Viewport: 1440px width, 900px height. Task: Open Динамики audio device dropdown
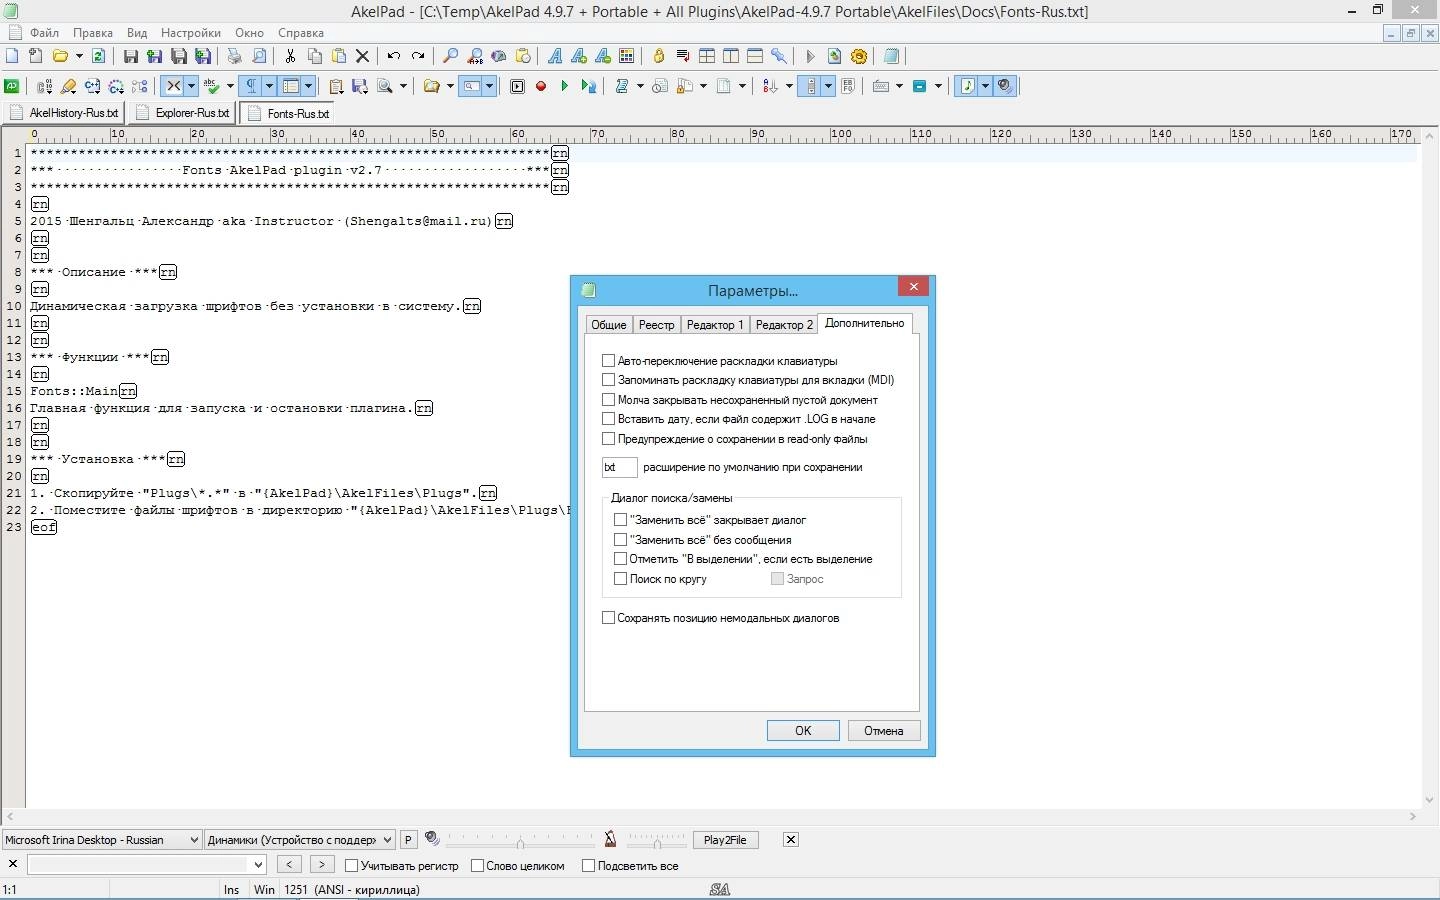300,840
